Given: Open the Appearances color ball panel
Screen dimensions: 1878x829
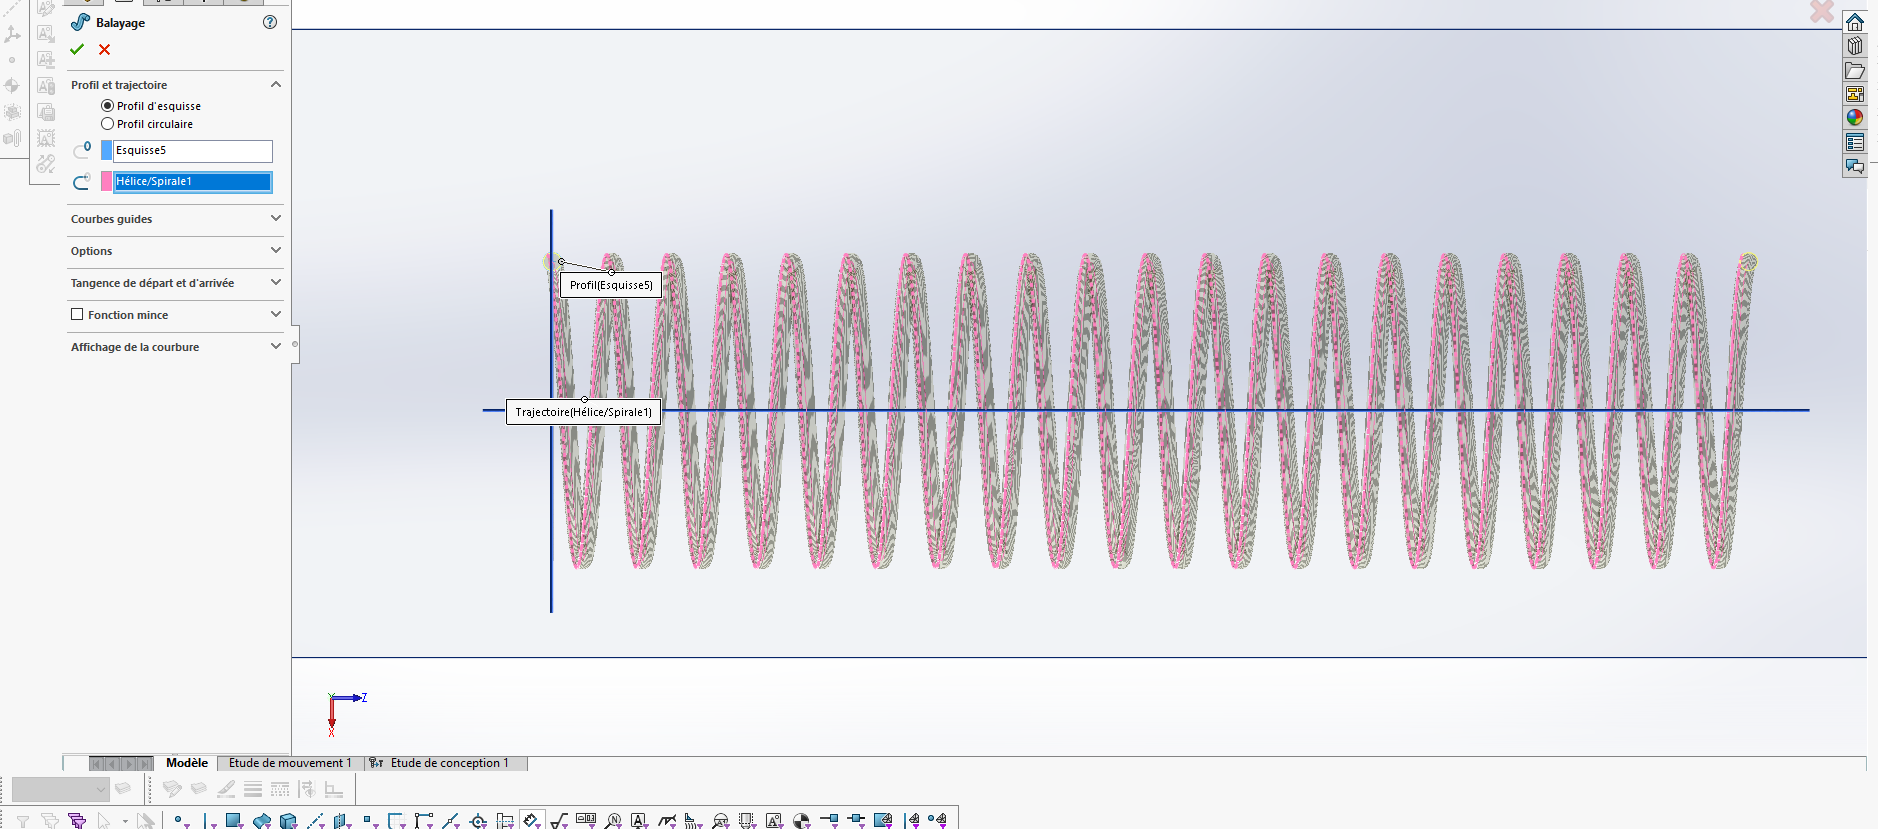Looking at the screenshot, I should point(1855,118).
